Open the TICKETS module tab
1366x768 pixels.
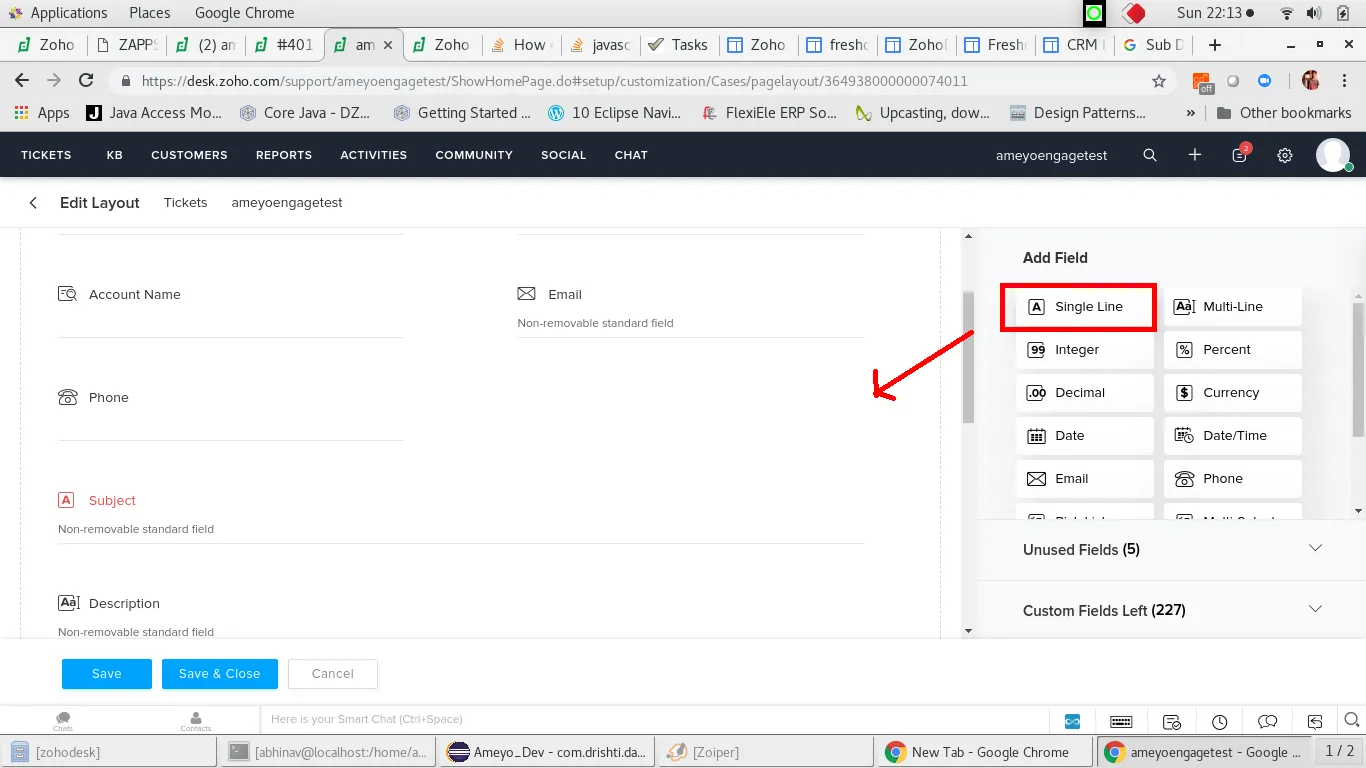tap(46, 155)
